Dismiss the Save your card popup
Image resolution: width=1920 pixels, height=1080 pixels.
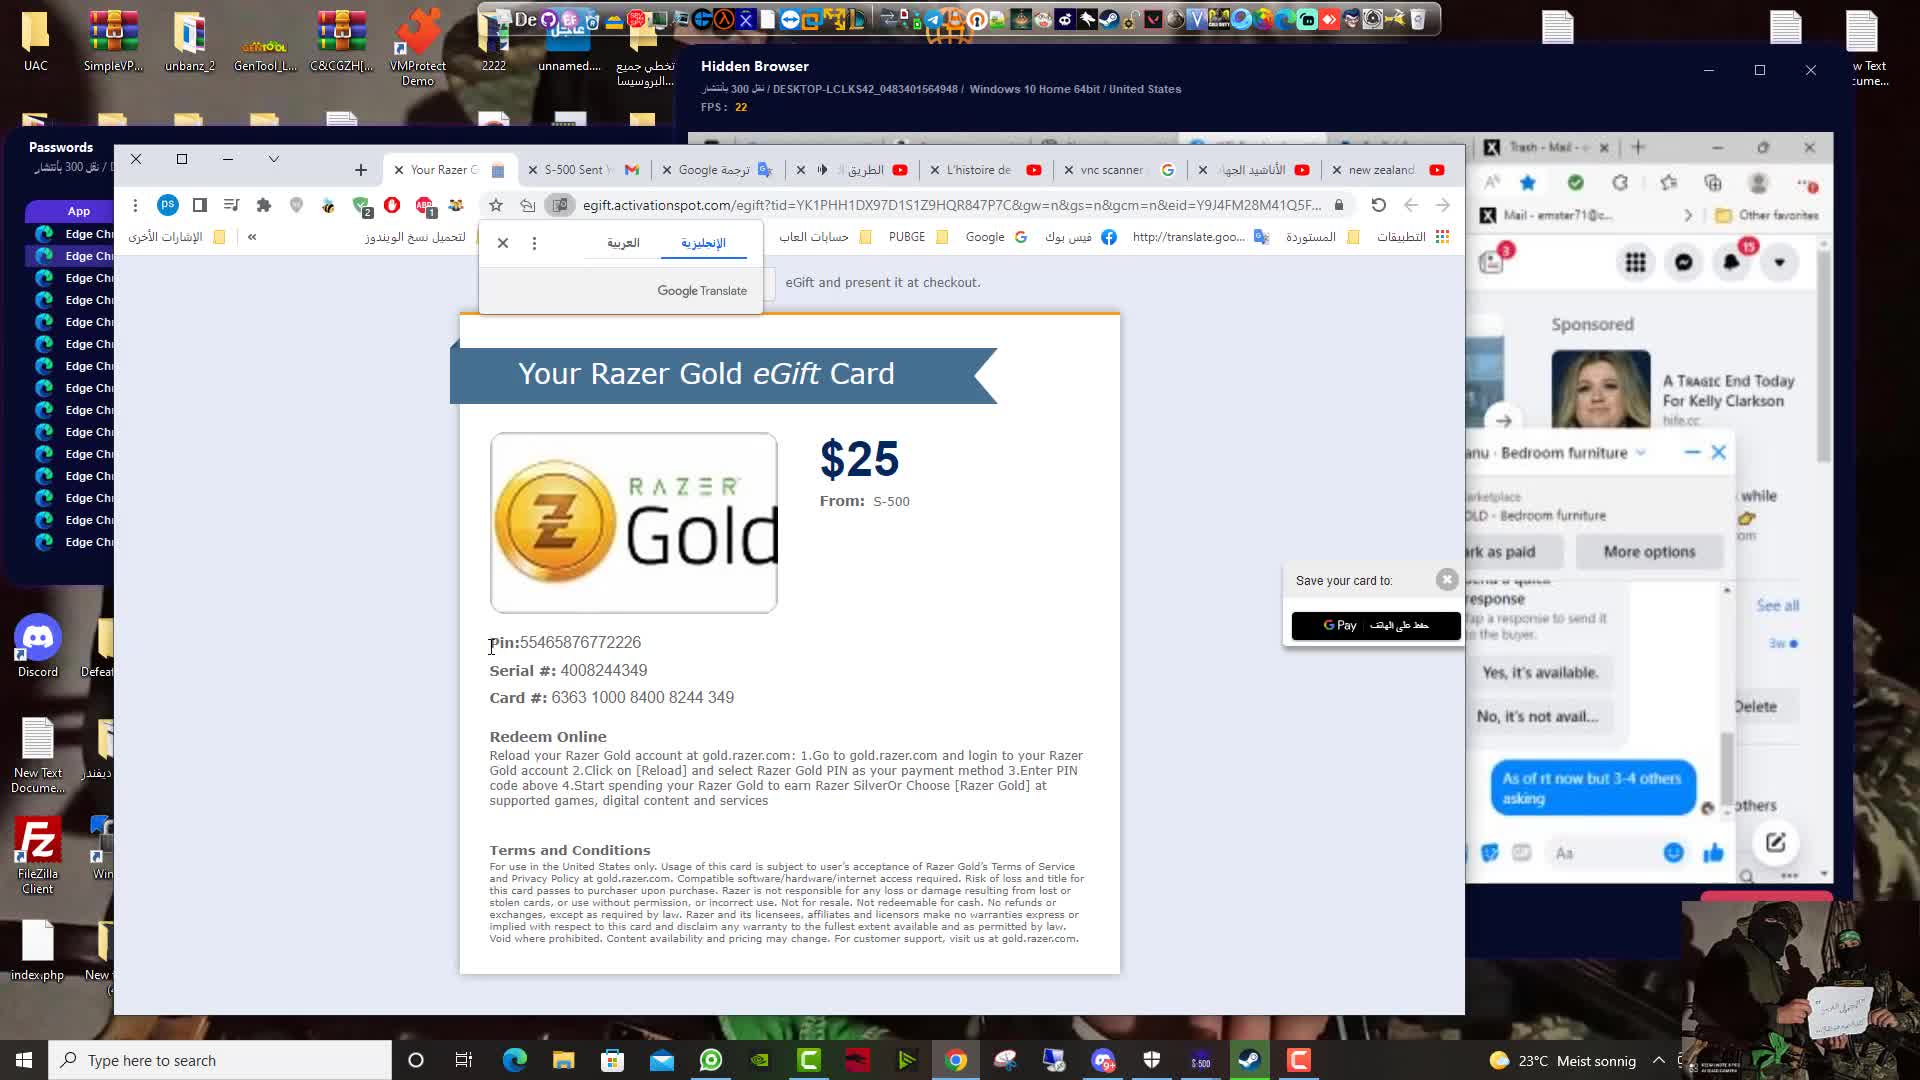pyautogui.click(x=1447, y=580)
